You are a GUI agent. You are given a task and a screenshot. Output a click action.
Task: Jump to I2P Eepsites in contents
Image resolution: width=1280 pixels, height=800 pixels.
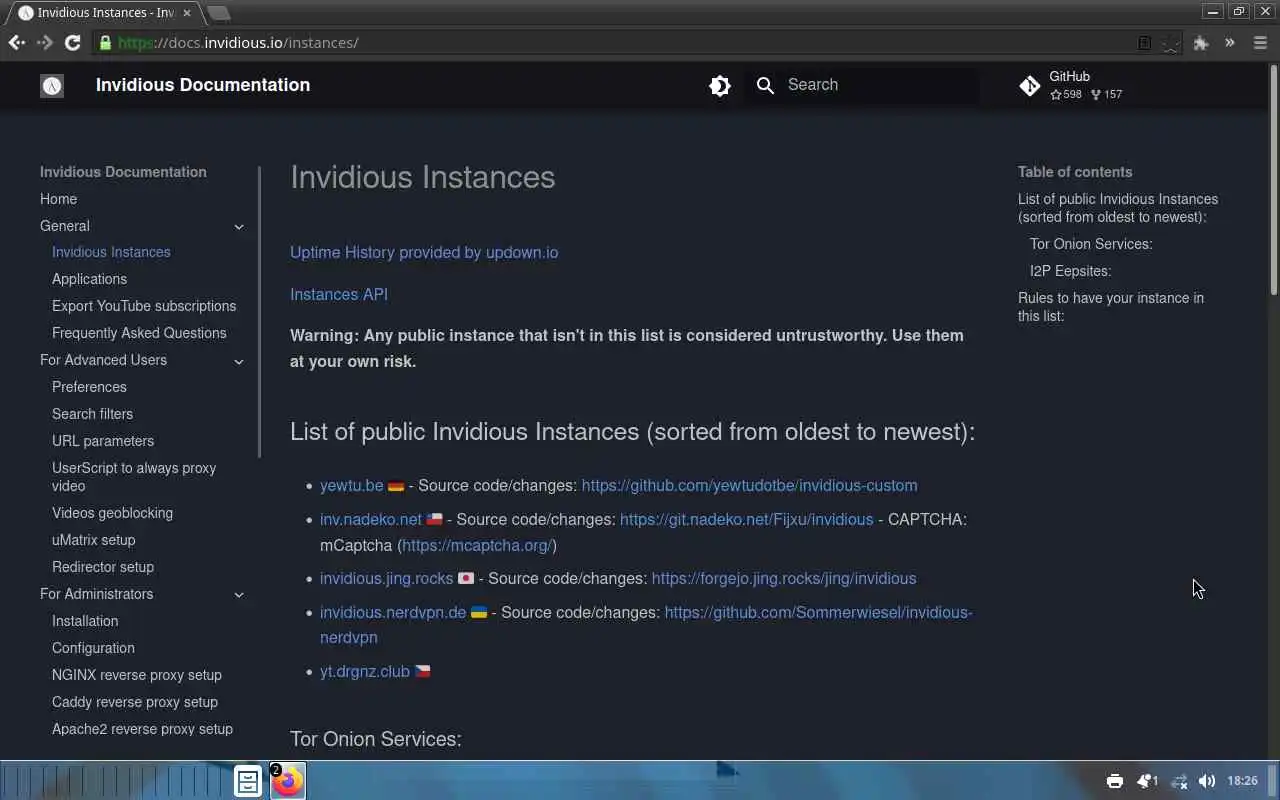point(1070,271)
